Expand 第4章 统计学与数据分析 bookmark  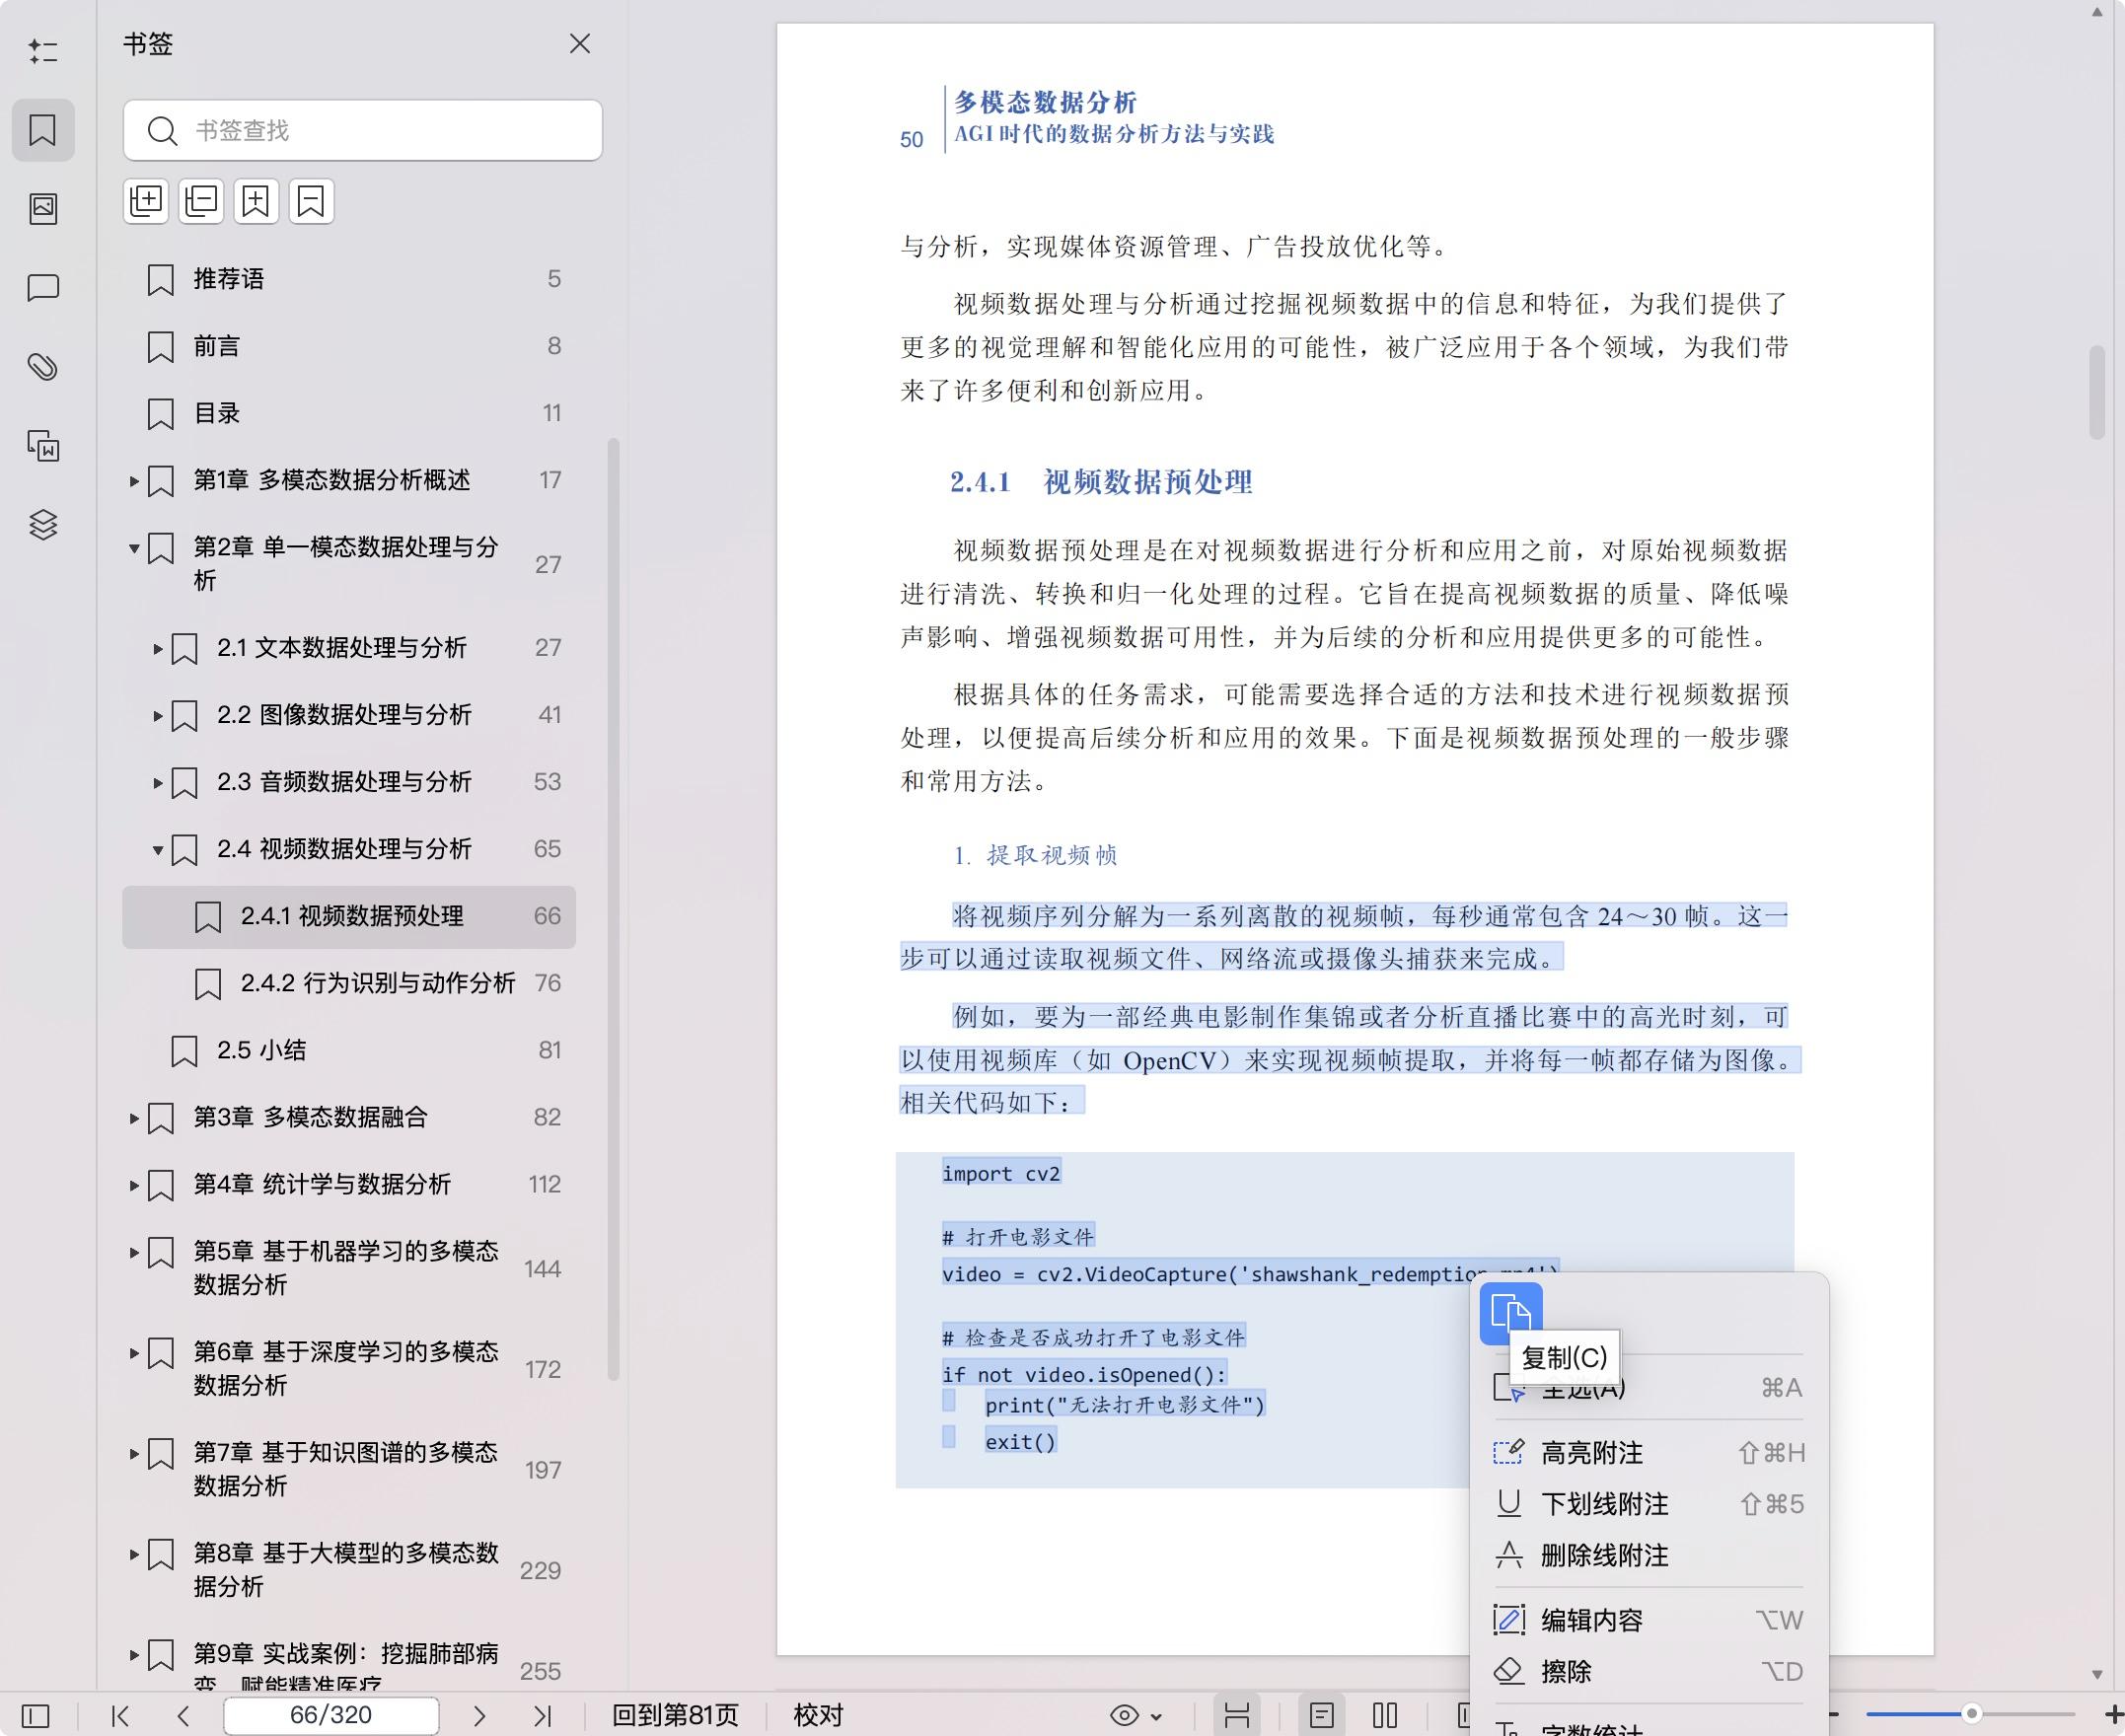pos(134,1185)
